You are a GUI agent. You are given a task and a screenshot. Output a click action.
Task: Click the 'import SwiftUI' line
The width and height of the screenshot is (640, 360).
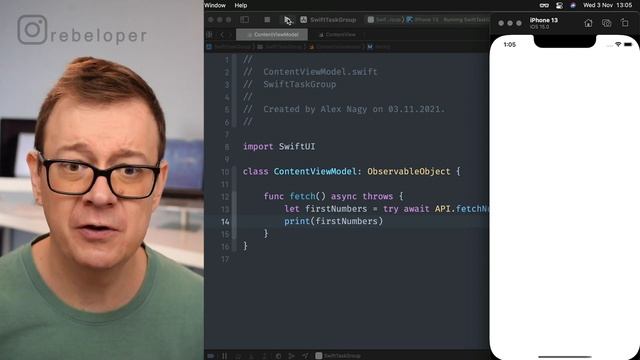(279, 147)
